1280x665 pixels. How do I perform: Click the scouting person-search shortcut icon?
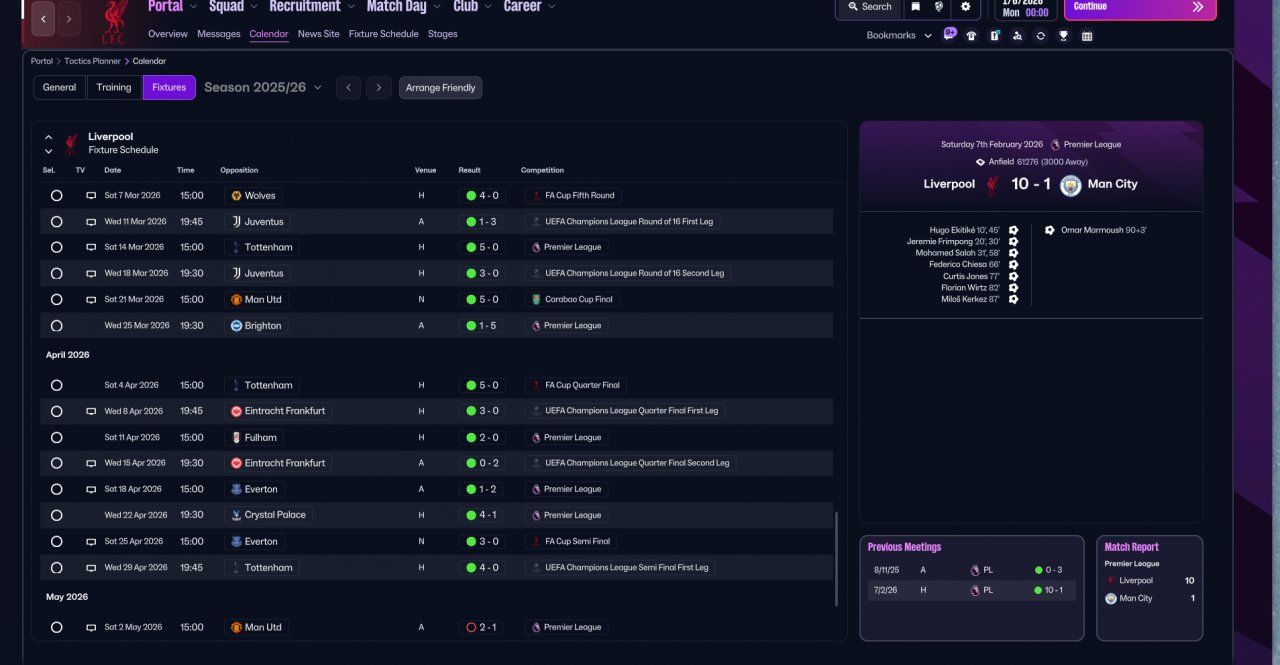click(1017, 36)
